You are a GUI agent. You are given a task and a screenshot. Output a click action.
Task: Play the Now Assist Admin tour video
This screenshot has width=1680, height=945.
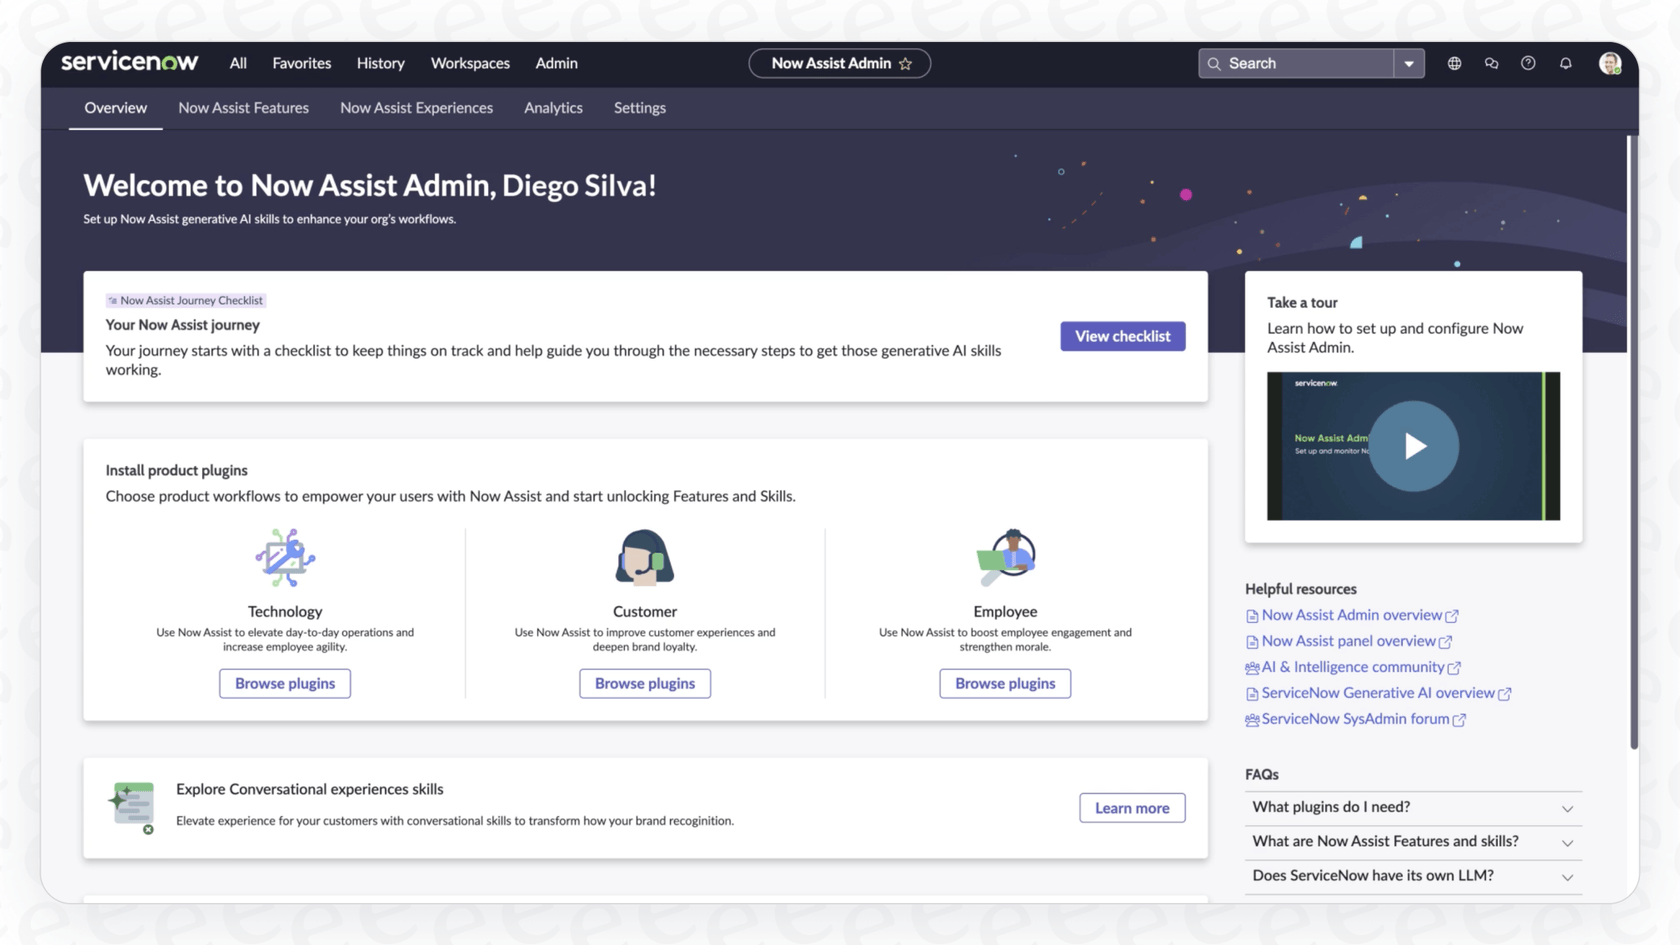(x=1413, y=446)
